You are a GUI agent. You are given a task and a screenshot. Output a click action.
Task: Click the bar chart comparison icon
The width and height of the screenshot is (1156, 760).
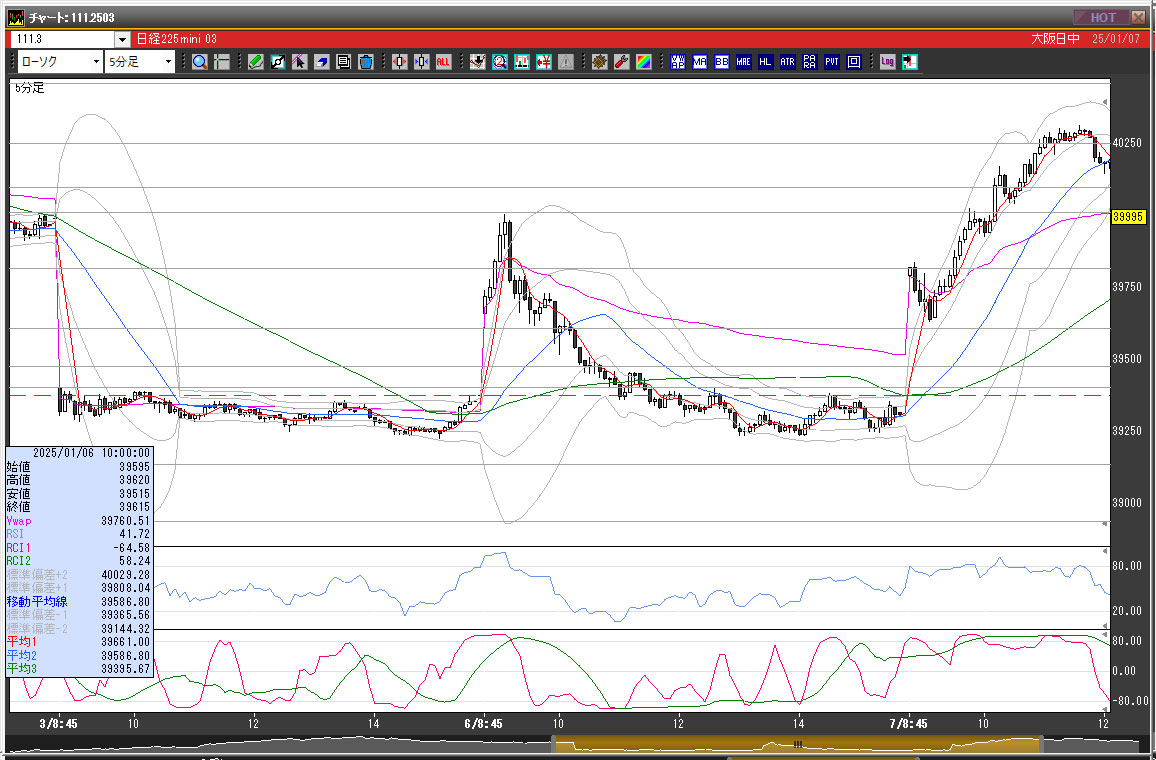click(522, 62)
